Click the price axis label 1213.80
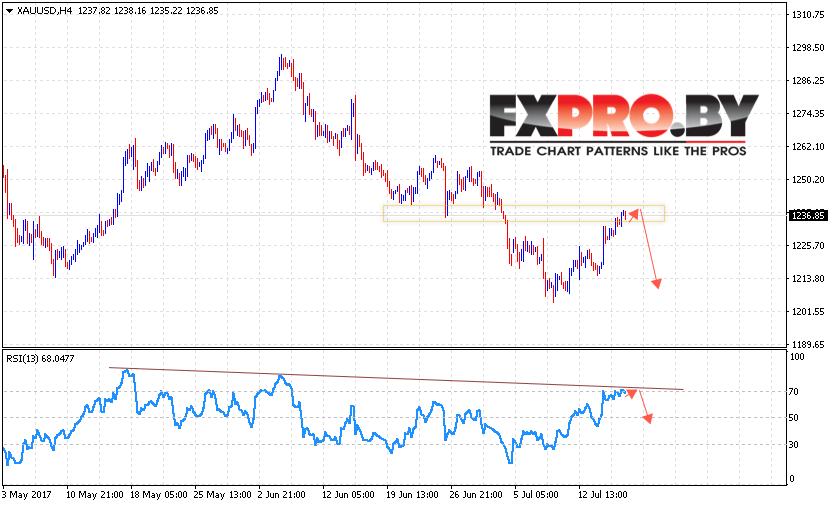Screen dimensions: 829x506 (808, 279)
